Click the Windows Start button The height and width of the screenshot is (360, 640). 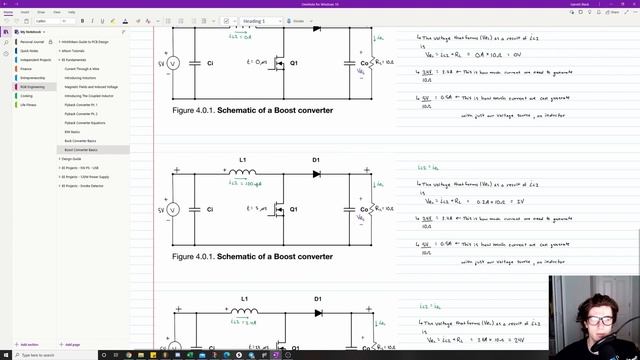pyautogui.click(x=6, y=355)
